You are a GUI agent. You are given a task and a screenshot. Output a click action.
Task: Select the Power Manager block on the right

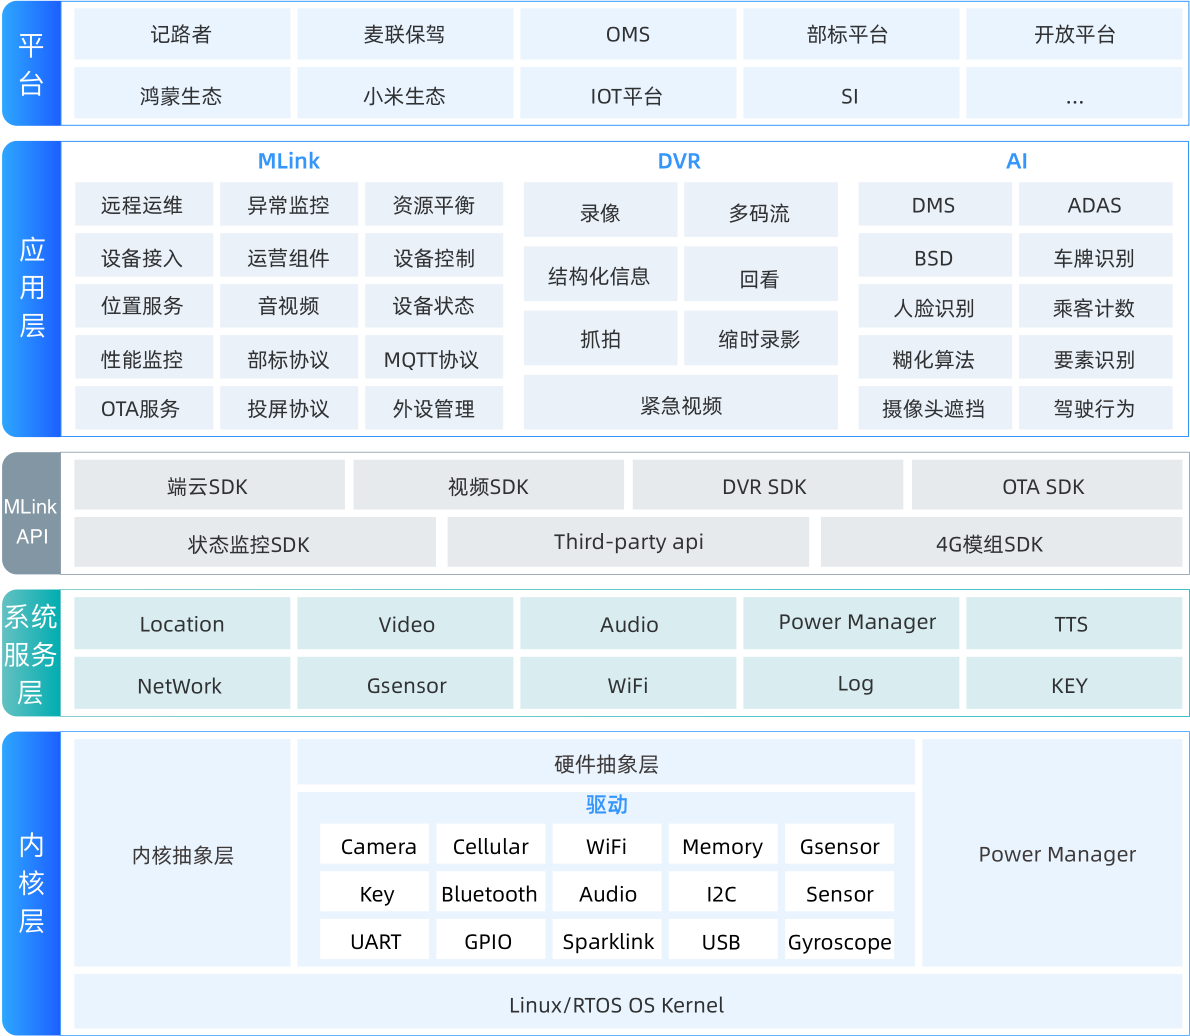[1057, 855]
